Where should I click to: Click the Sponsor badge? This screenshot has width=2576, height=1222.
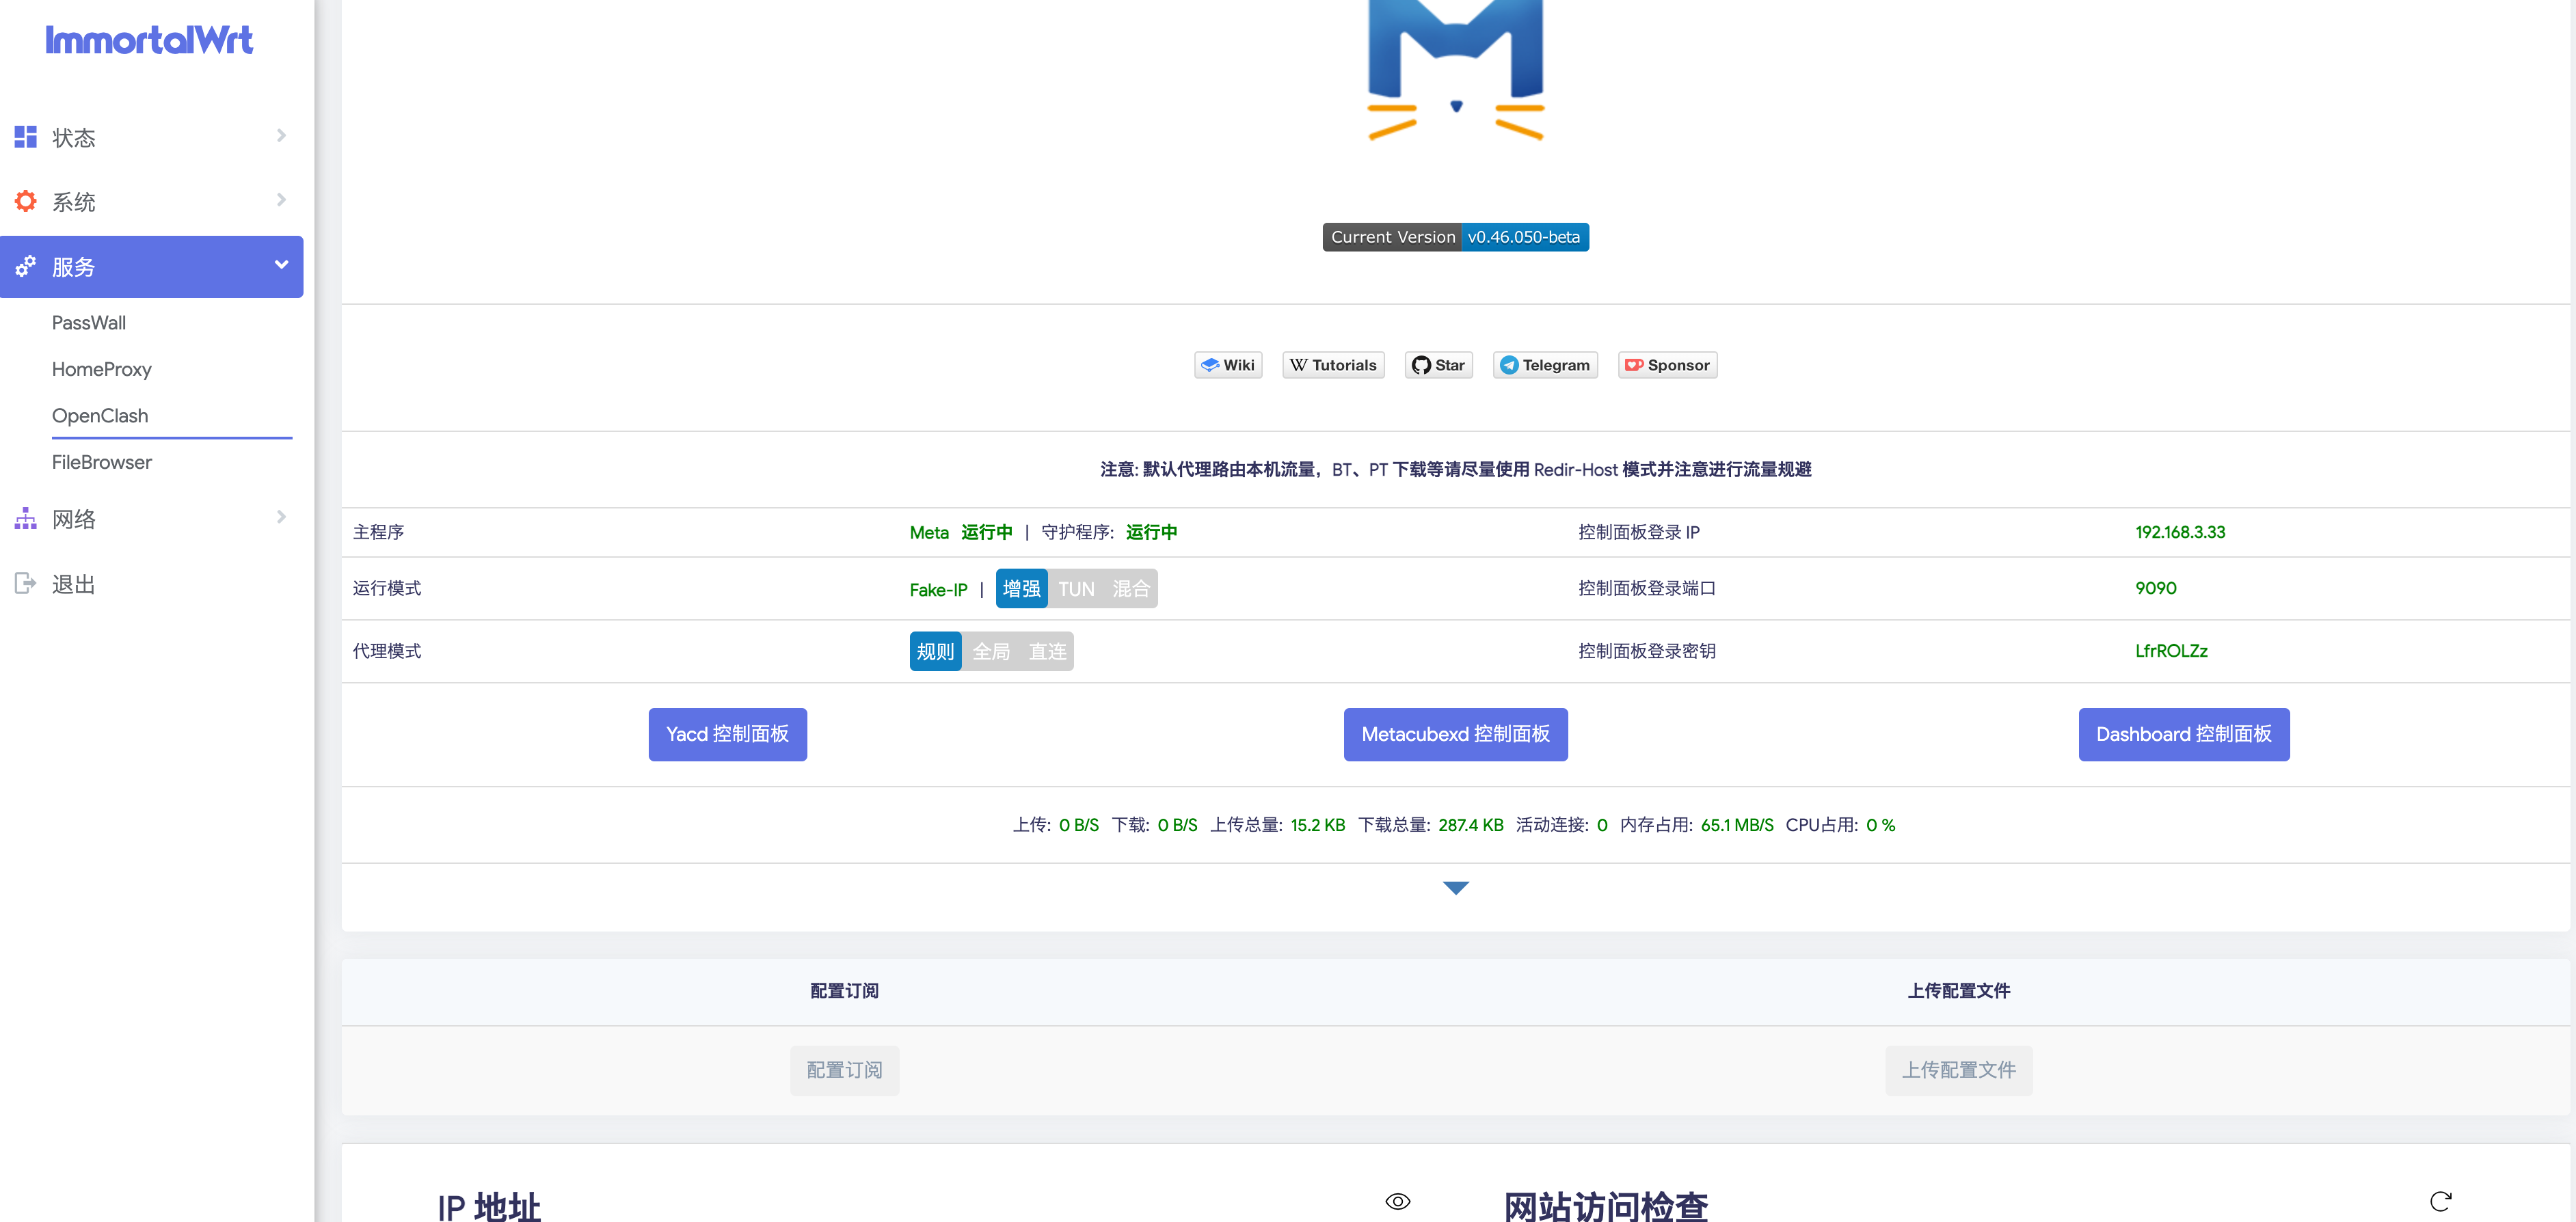(x=1667, y=365)
